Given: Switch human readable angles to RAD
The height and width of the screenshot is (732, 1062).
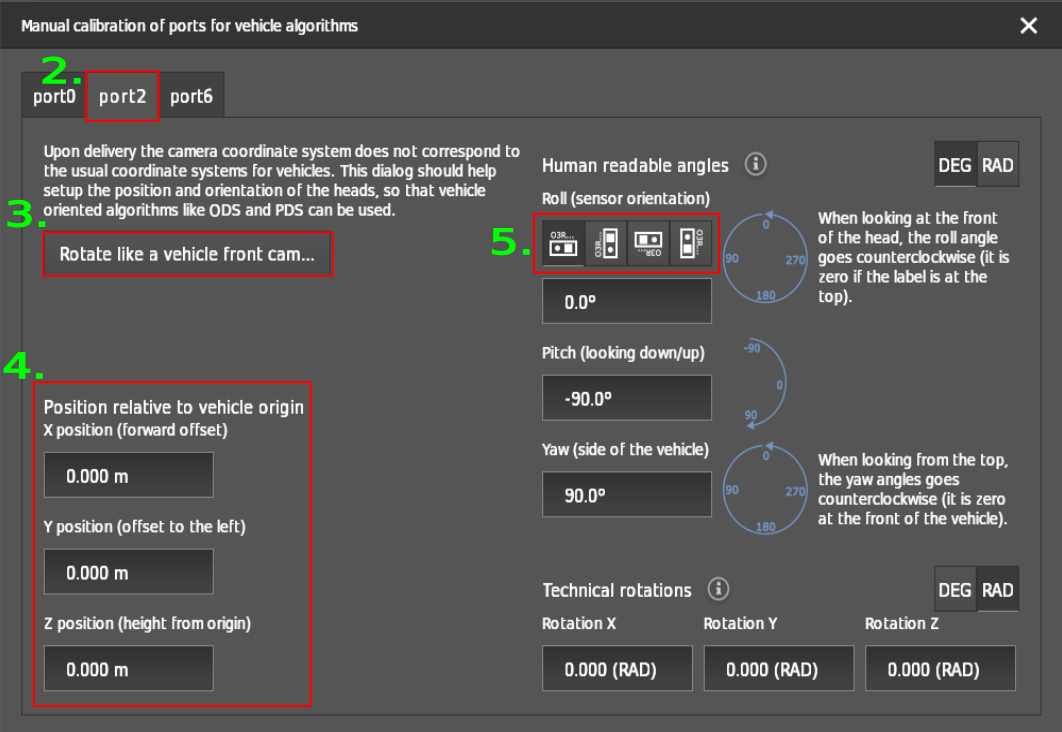Looking at the screenshot, I should click(x=997, y=165).
